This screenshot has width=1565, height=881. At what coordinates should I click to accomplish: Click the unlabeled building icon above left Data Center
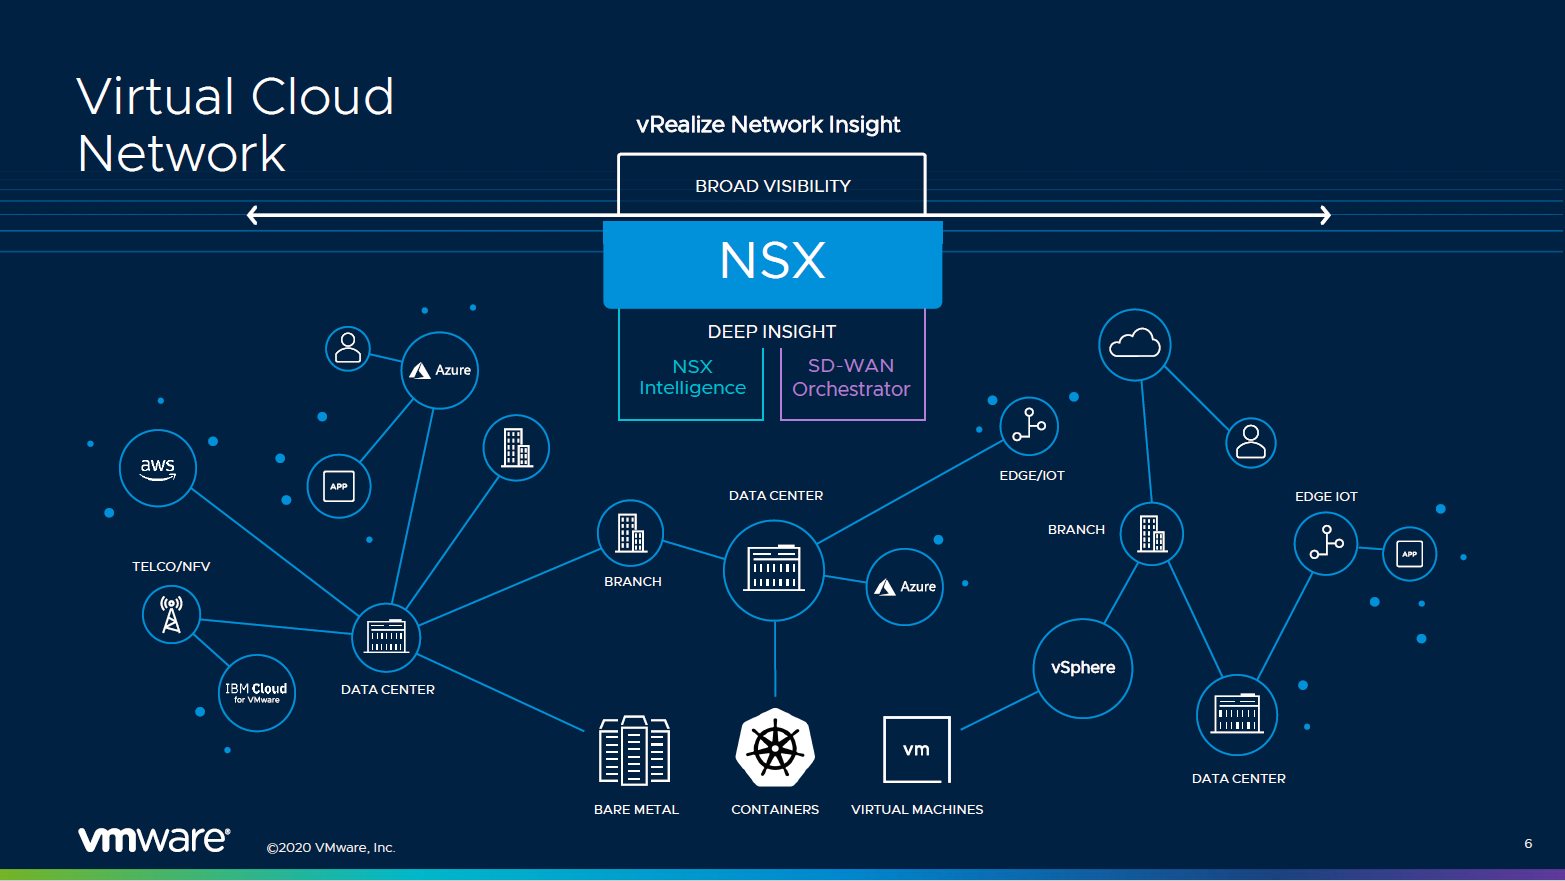pyautogui.click(x=516, y=447)
